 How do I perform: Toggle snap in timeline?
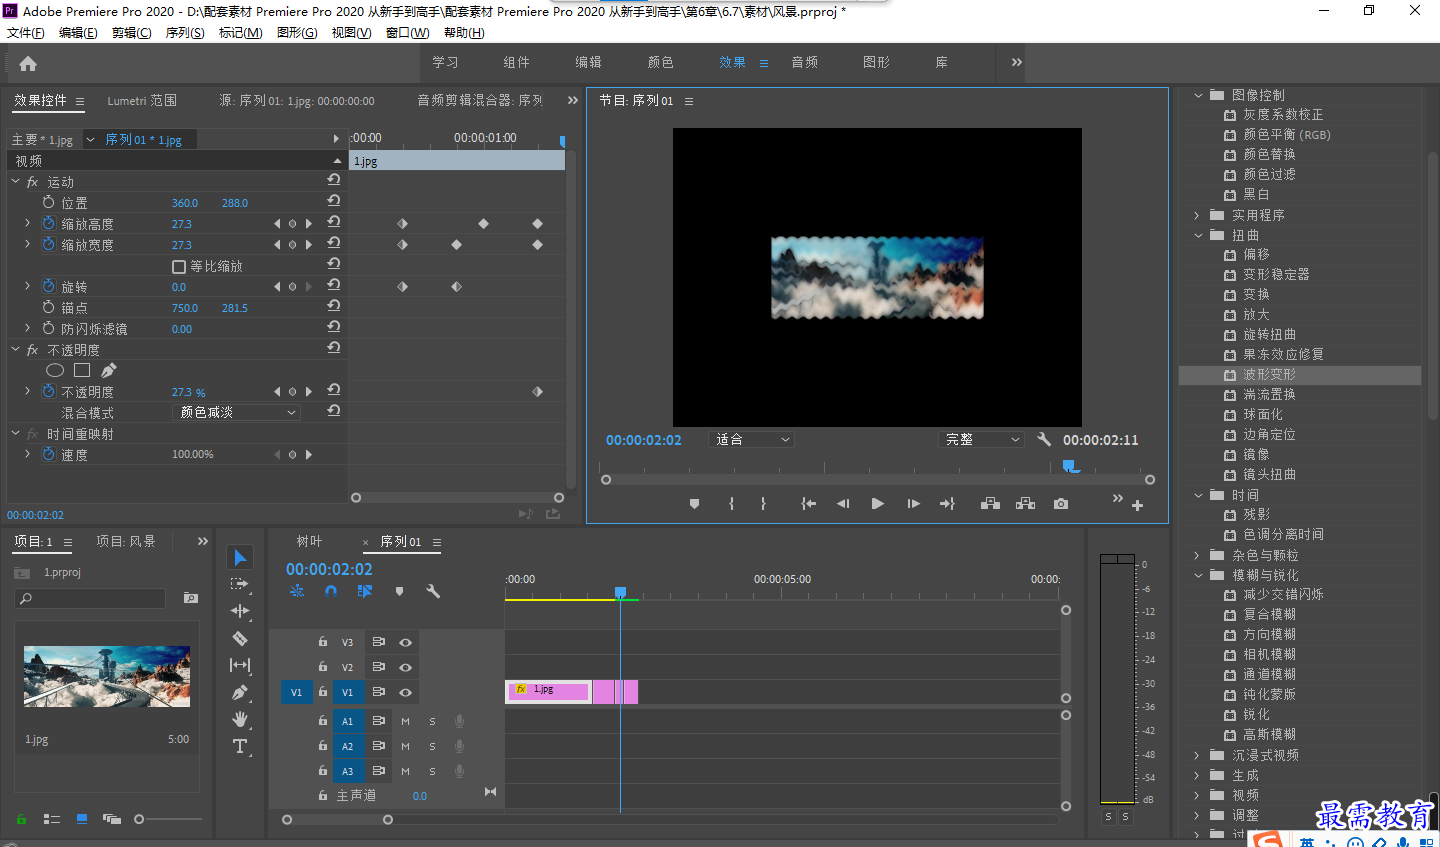[331, 591]
